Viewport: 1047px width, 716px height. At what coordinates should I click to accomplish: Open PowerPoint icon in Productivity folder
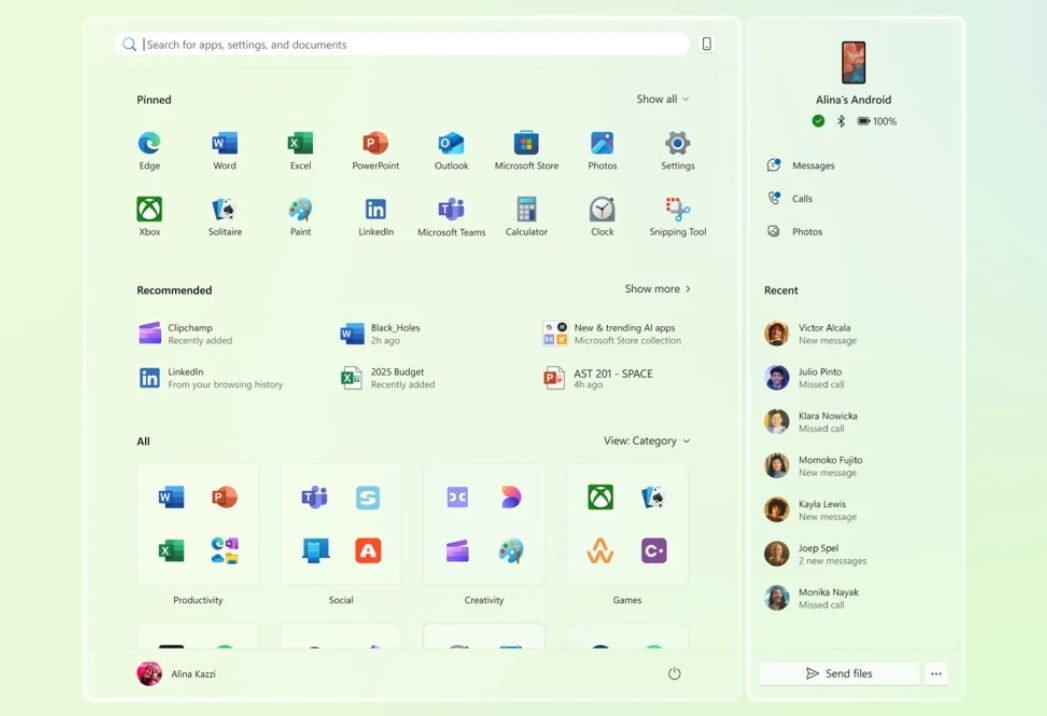pyautogui.click(x=224, y=497)
